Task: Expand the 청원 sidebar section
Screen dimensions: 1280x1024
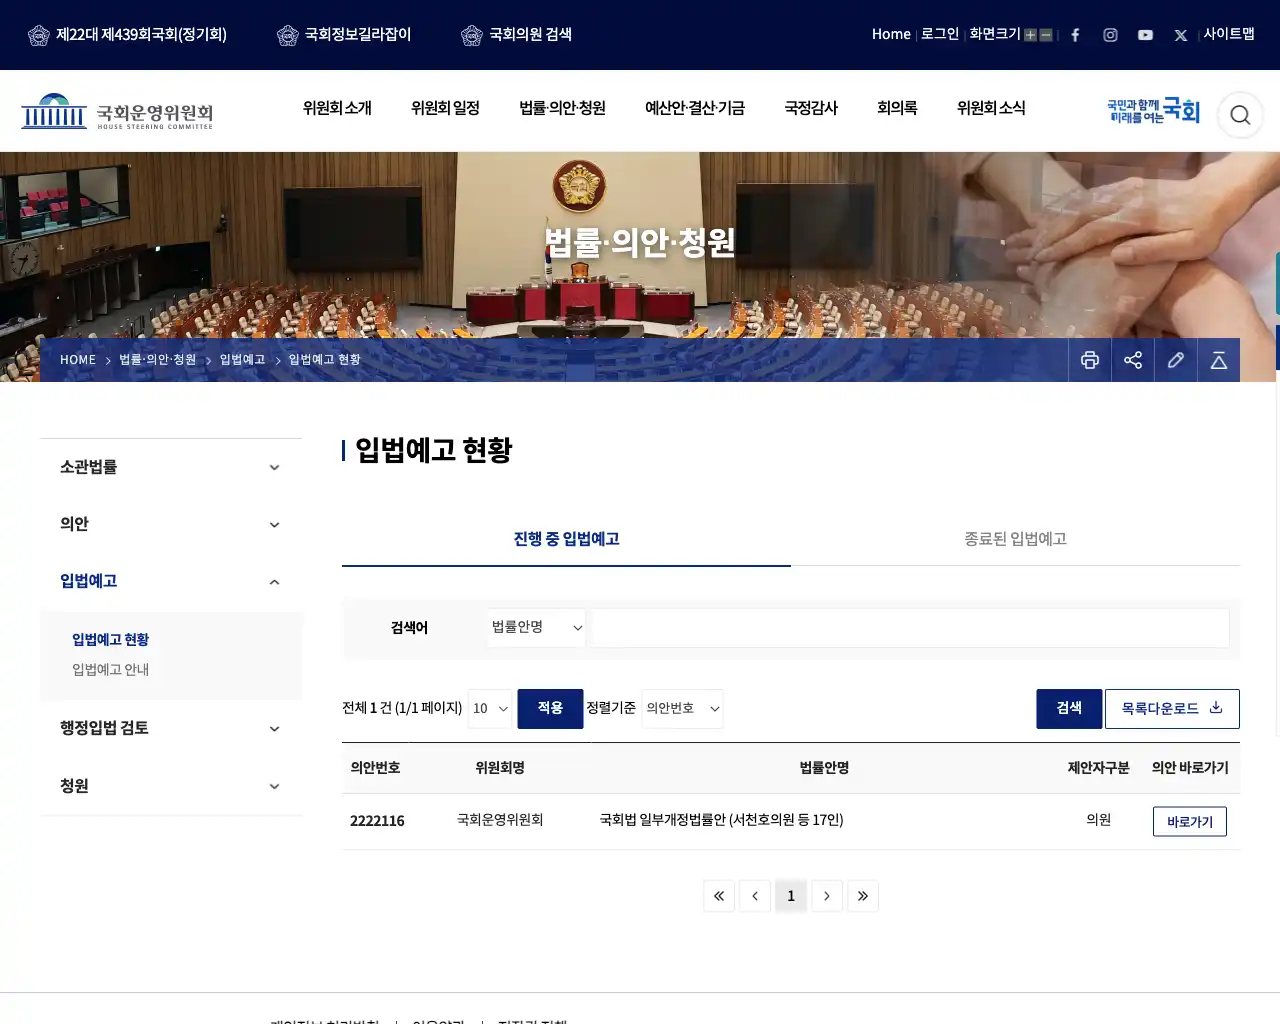Action: pos(171,786)
